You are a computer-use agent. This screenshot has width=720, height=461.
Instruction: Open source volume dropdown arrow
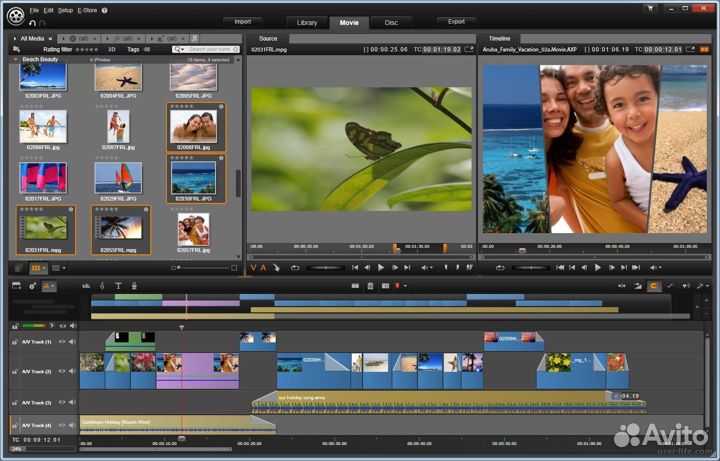[x=431, y=268]
